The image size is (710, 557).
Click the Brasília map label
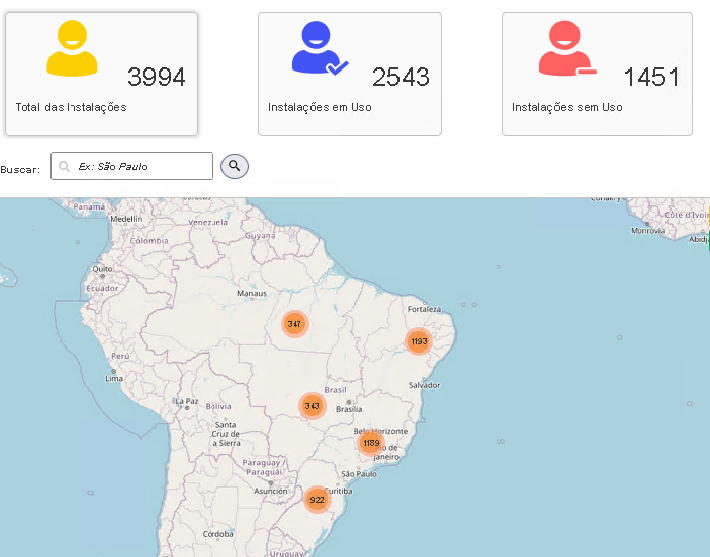[x=349, y=409]
